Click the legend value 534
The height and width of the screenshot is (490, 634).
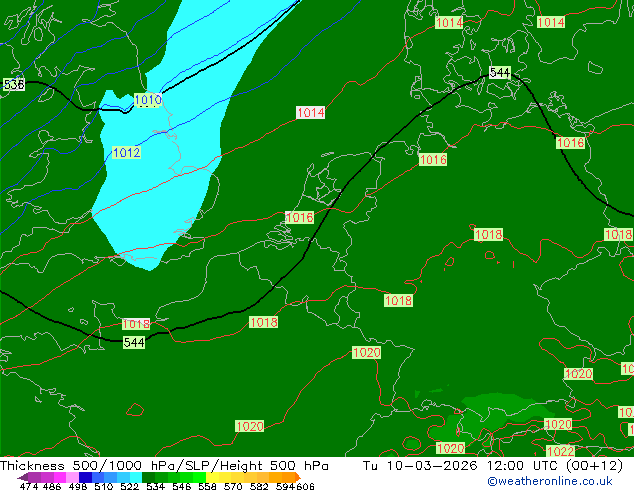tap(156, 486)
